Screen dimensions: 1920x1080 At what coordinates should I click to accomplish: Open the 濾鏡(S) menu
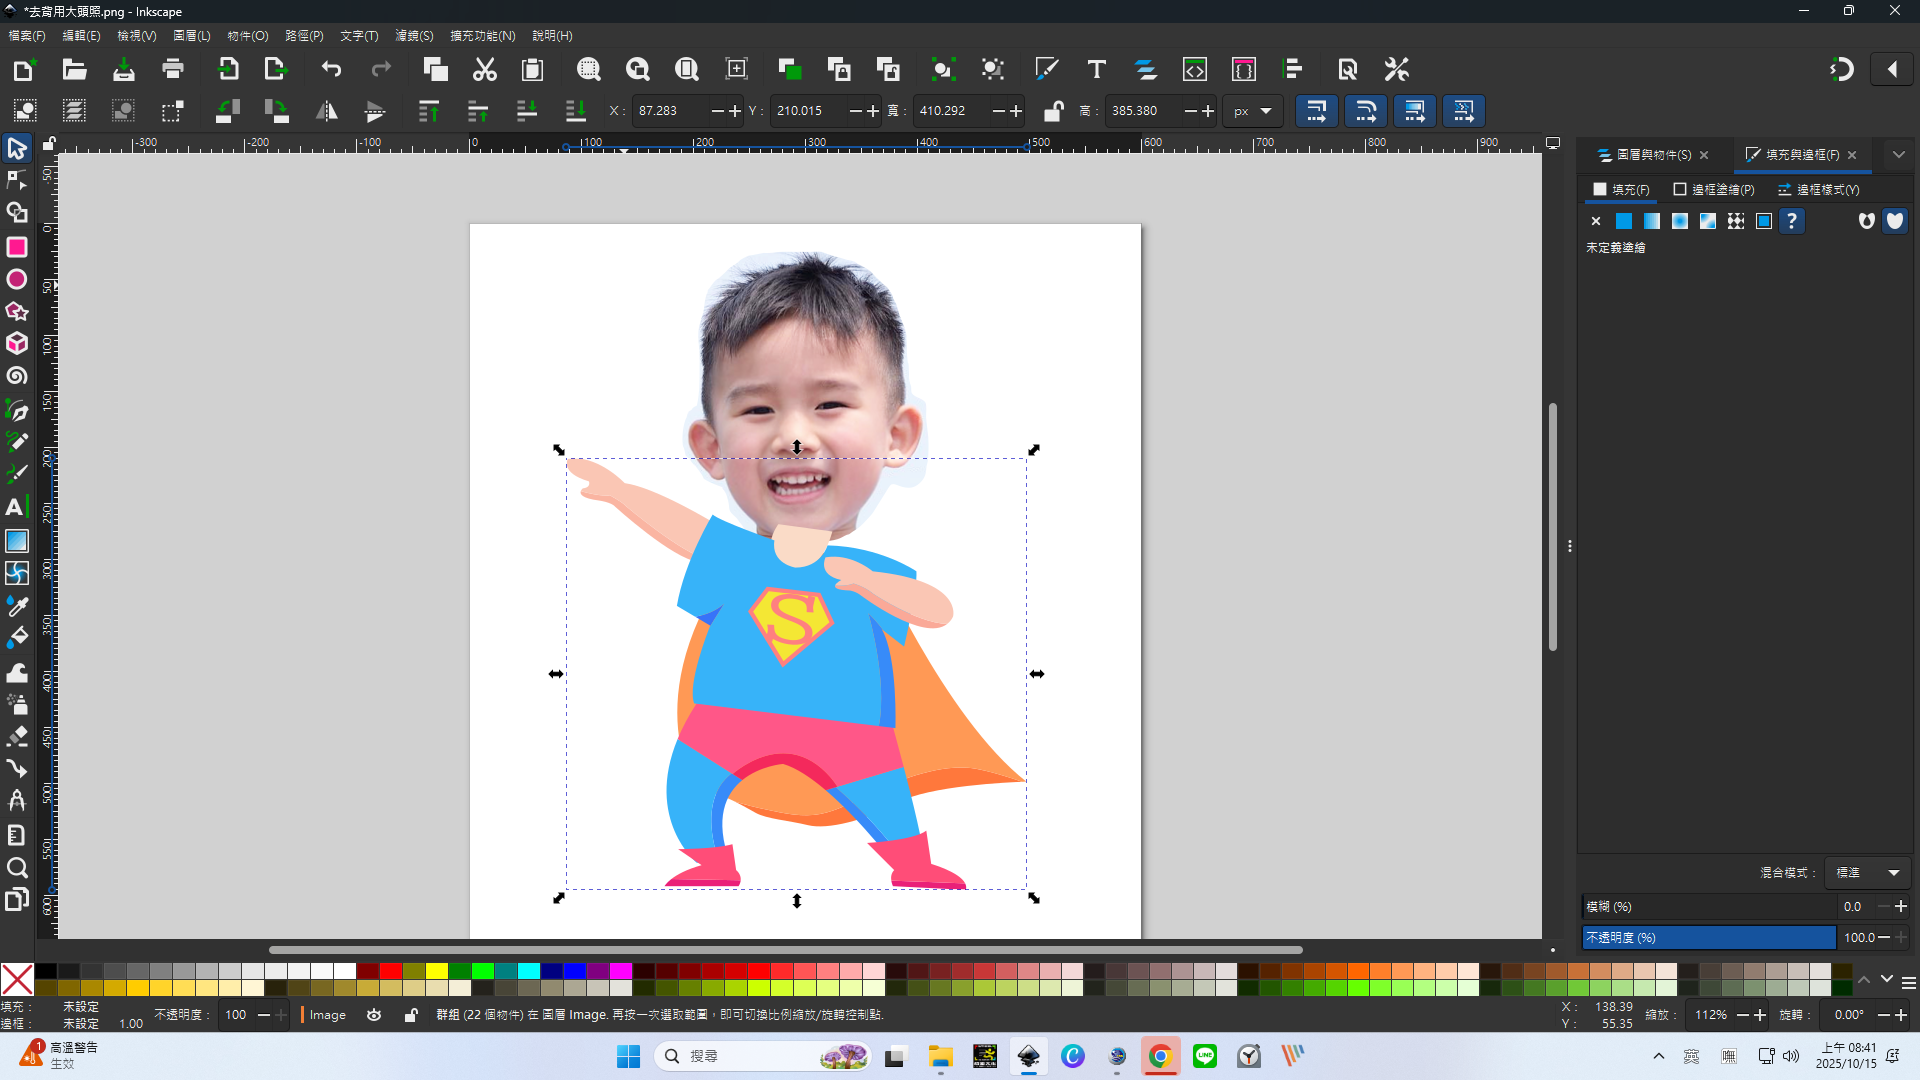pos(414,36)
